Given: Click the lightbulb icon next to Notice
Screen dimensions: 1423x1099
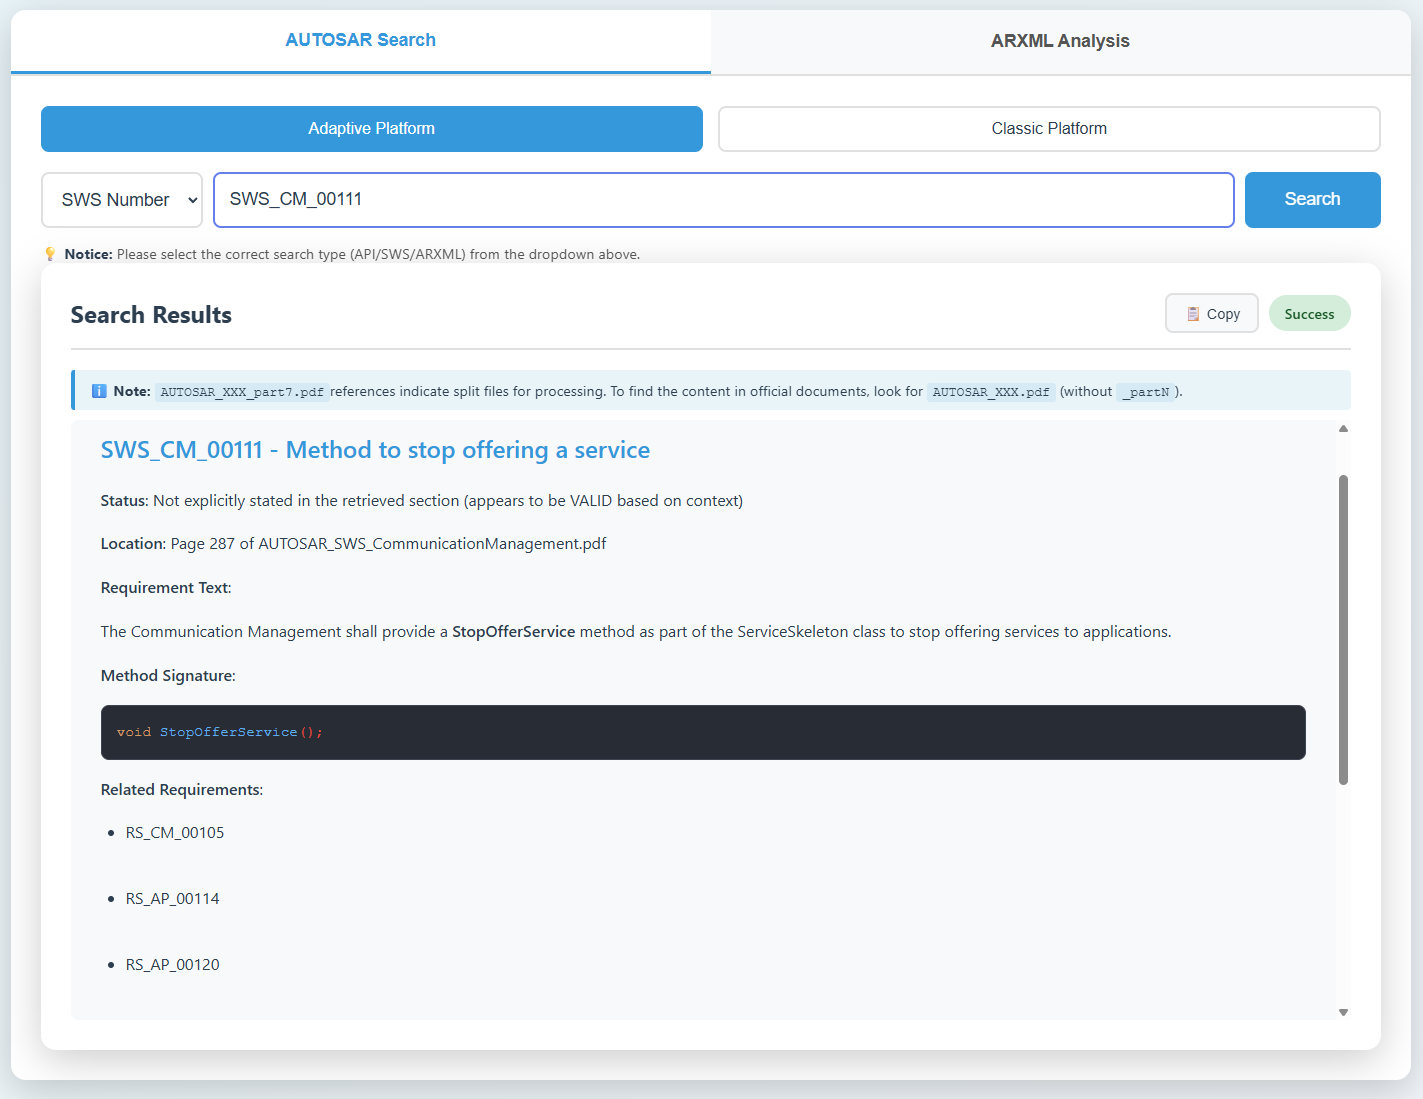Looking at the screenshot, I should [50, 254].
